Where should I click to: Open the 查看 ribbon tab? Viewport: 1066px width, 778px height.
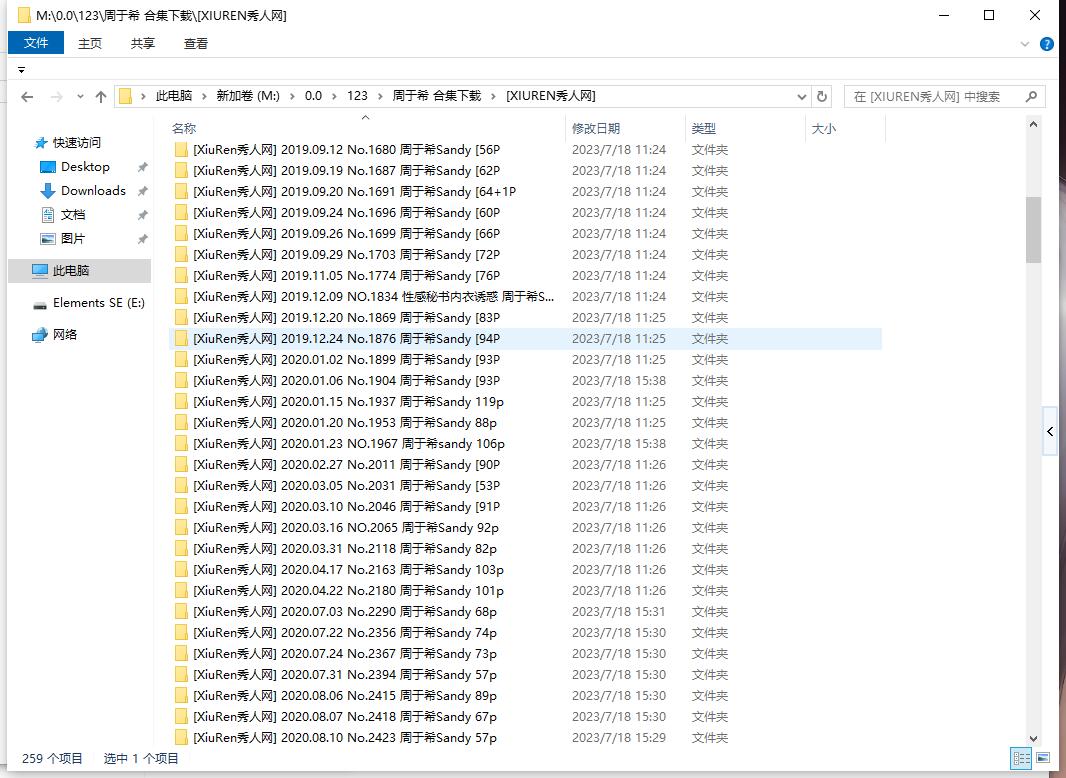point(196,44)
